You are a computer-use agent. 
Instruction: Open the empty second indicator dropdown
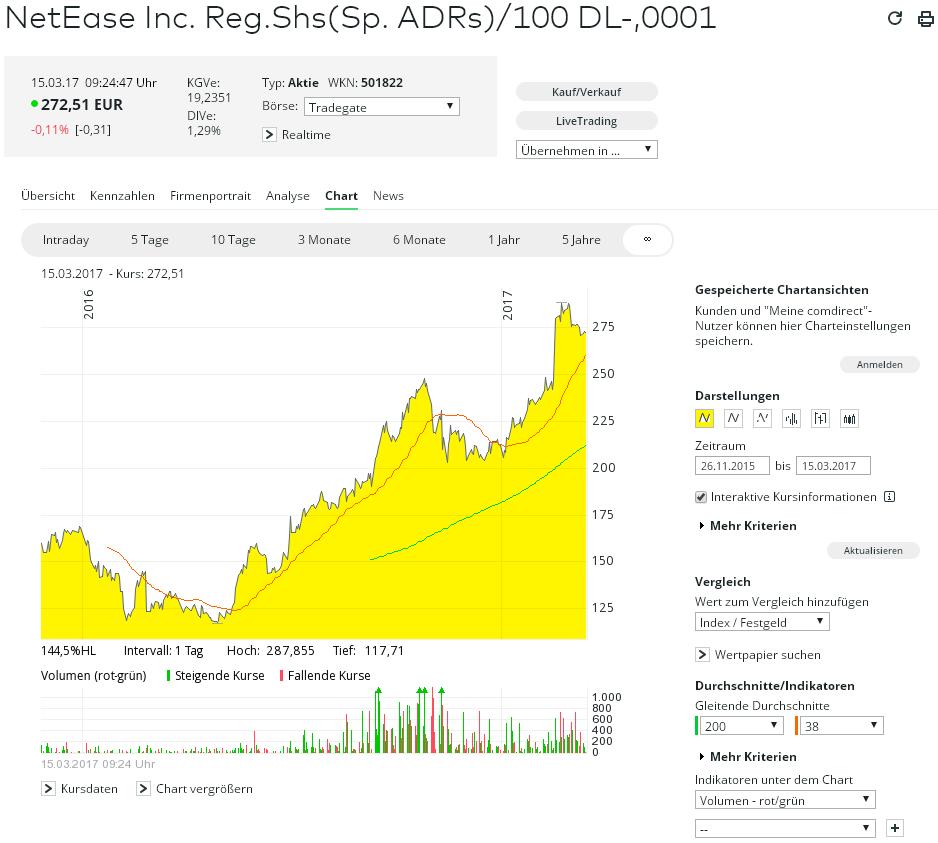pos(785,829)
